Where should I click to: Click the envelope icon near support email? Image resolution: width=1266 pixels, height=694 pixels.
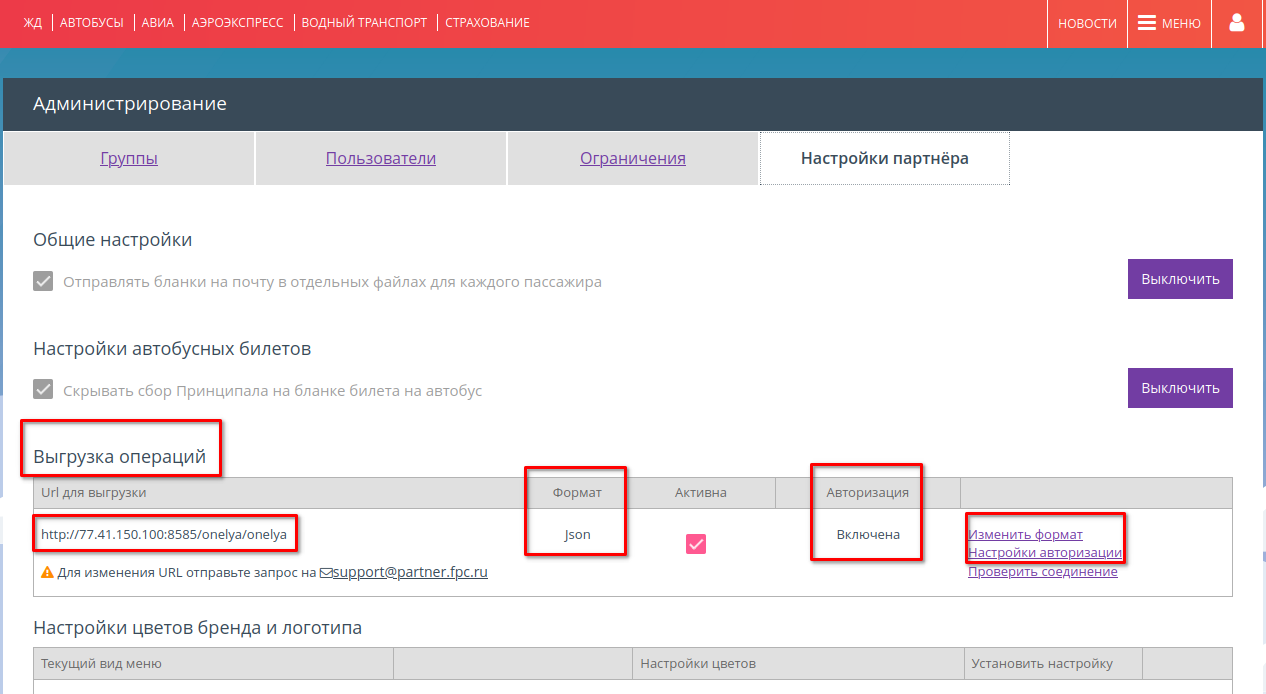coord(325,573)
